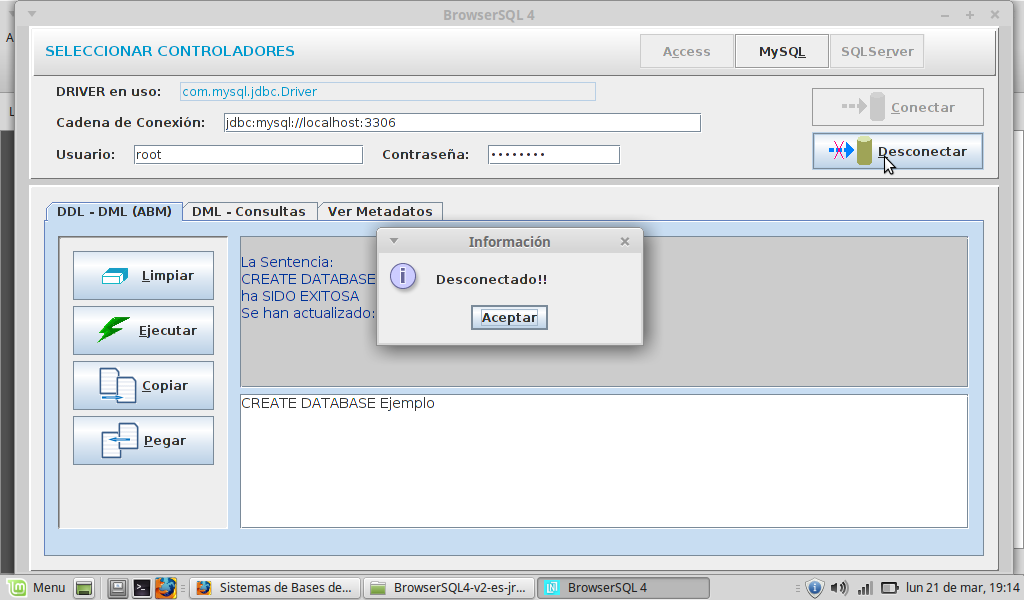Click the Pegar paste icon
This screenshot has height=600, width=1024.
[119, 440]
